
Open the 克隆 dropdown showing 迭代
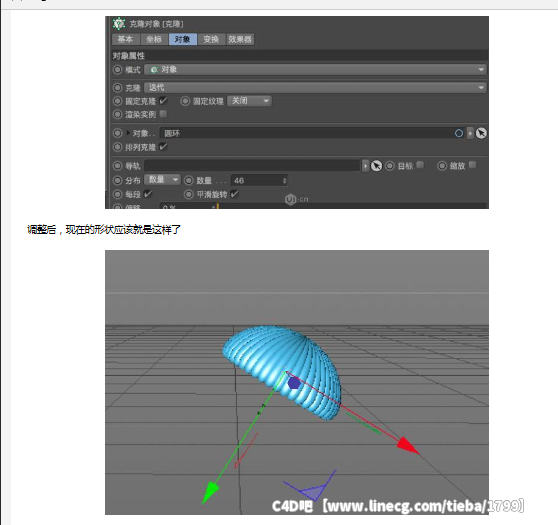[x=315, y=88]
